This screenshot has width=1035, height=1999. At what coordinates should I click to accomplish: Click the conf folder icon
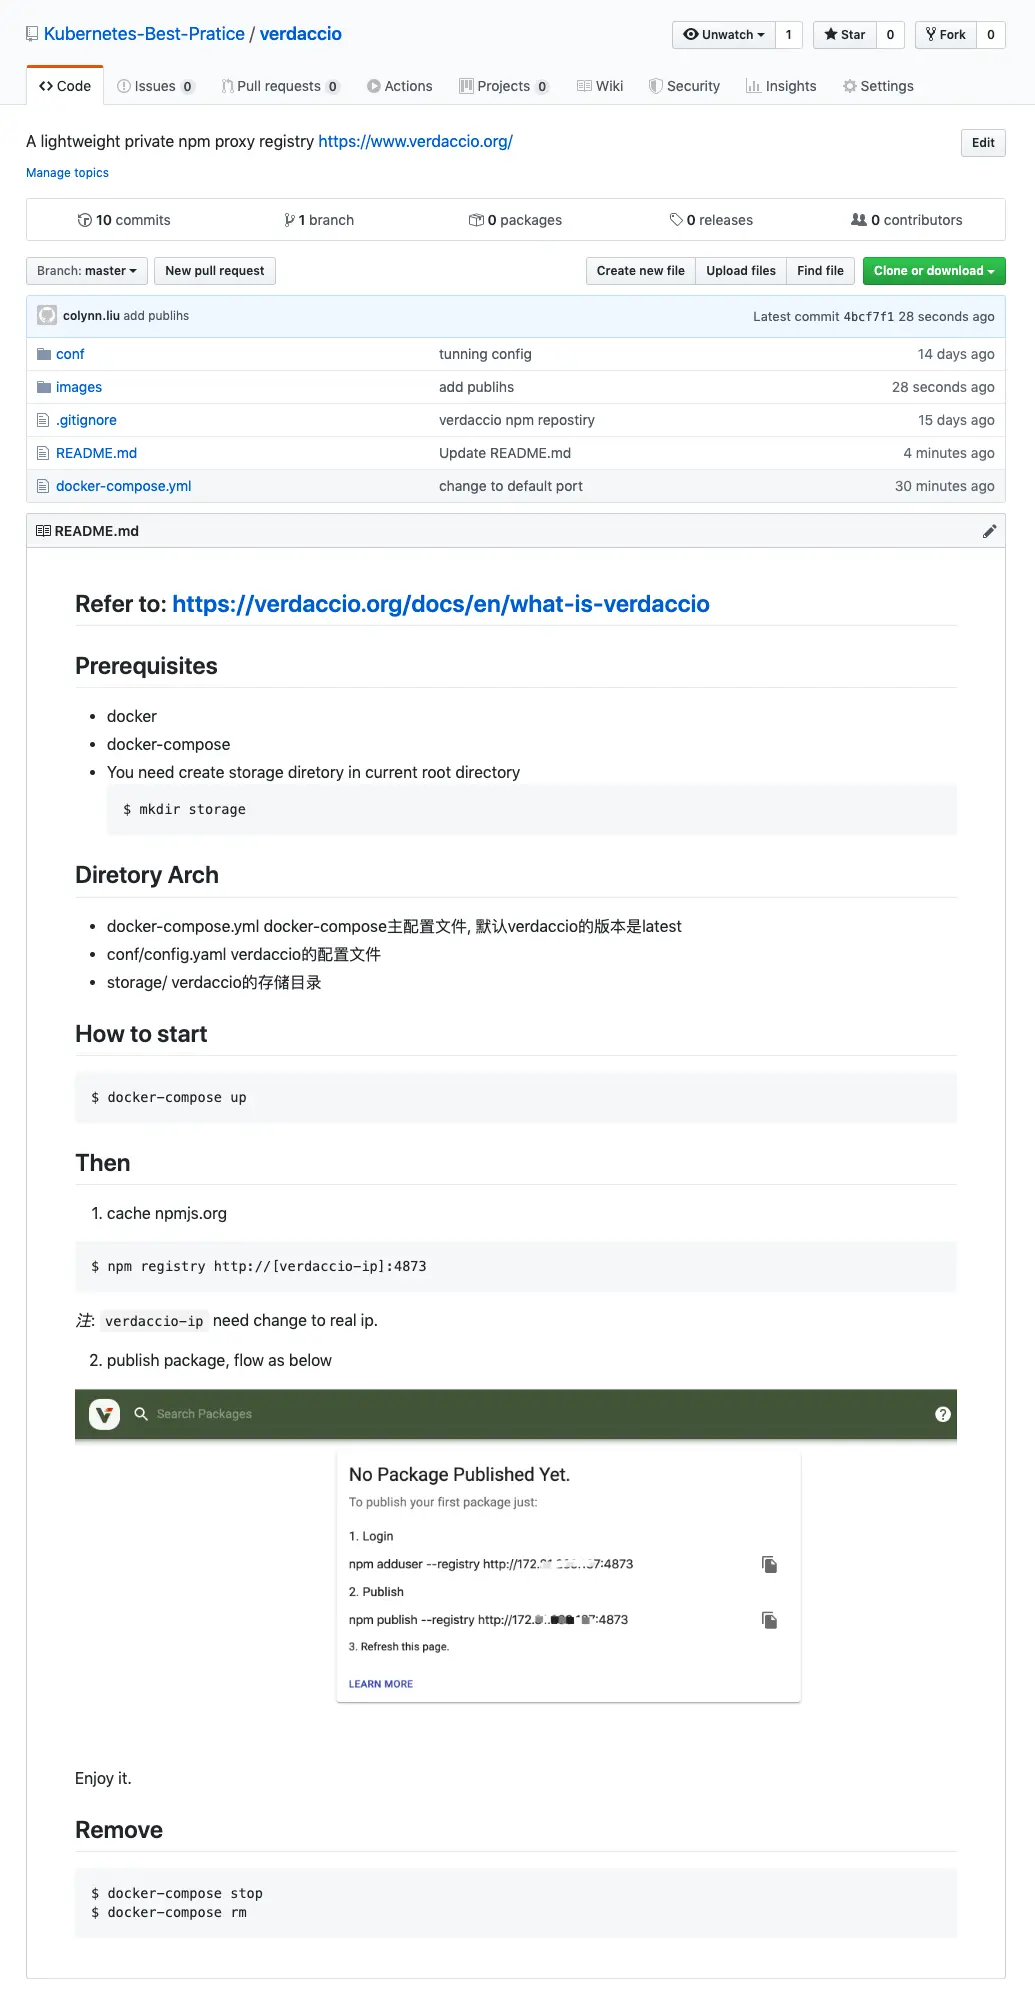pyautogui.click(x=43, y=354)
